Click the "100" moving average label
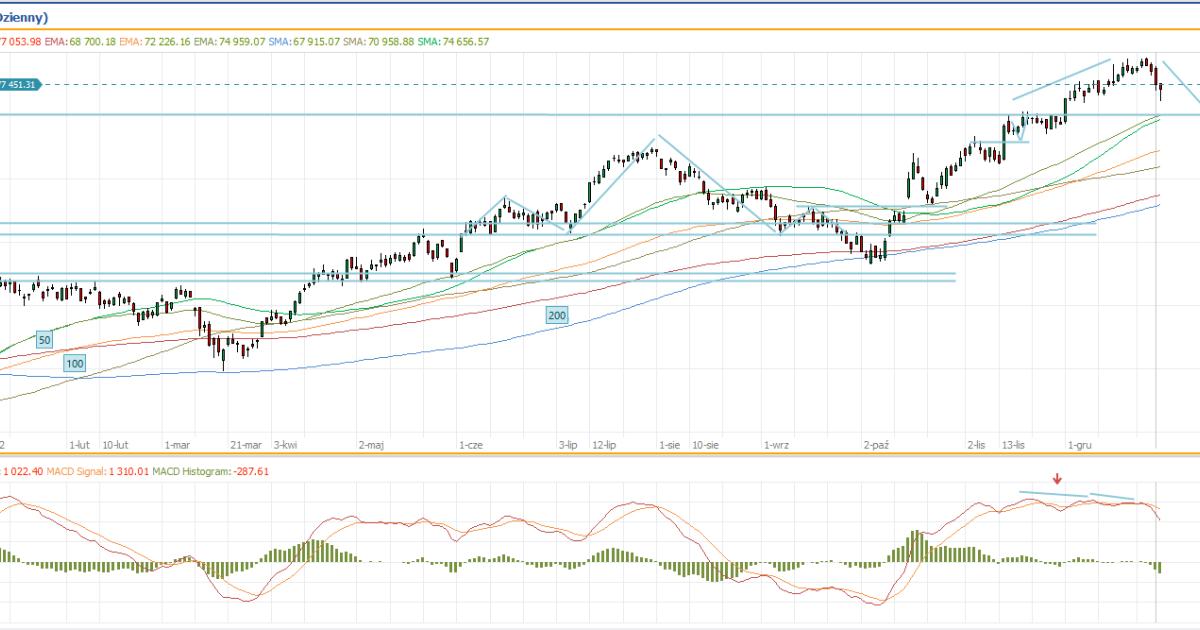This screenshot has height=630, width=1200. point(74,363)
